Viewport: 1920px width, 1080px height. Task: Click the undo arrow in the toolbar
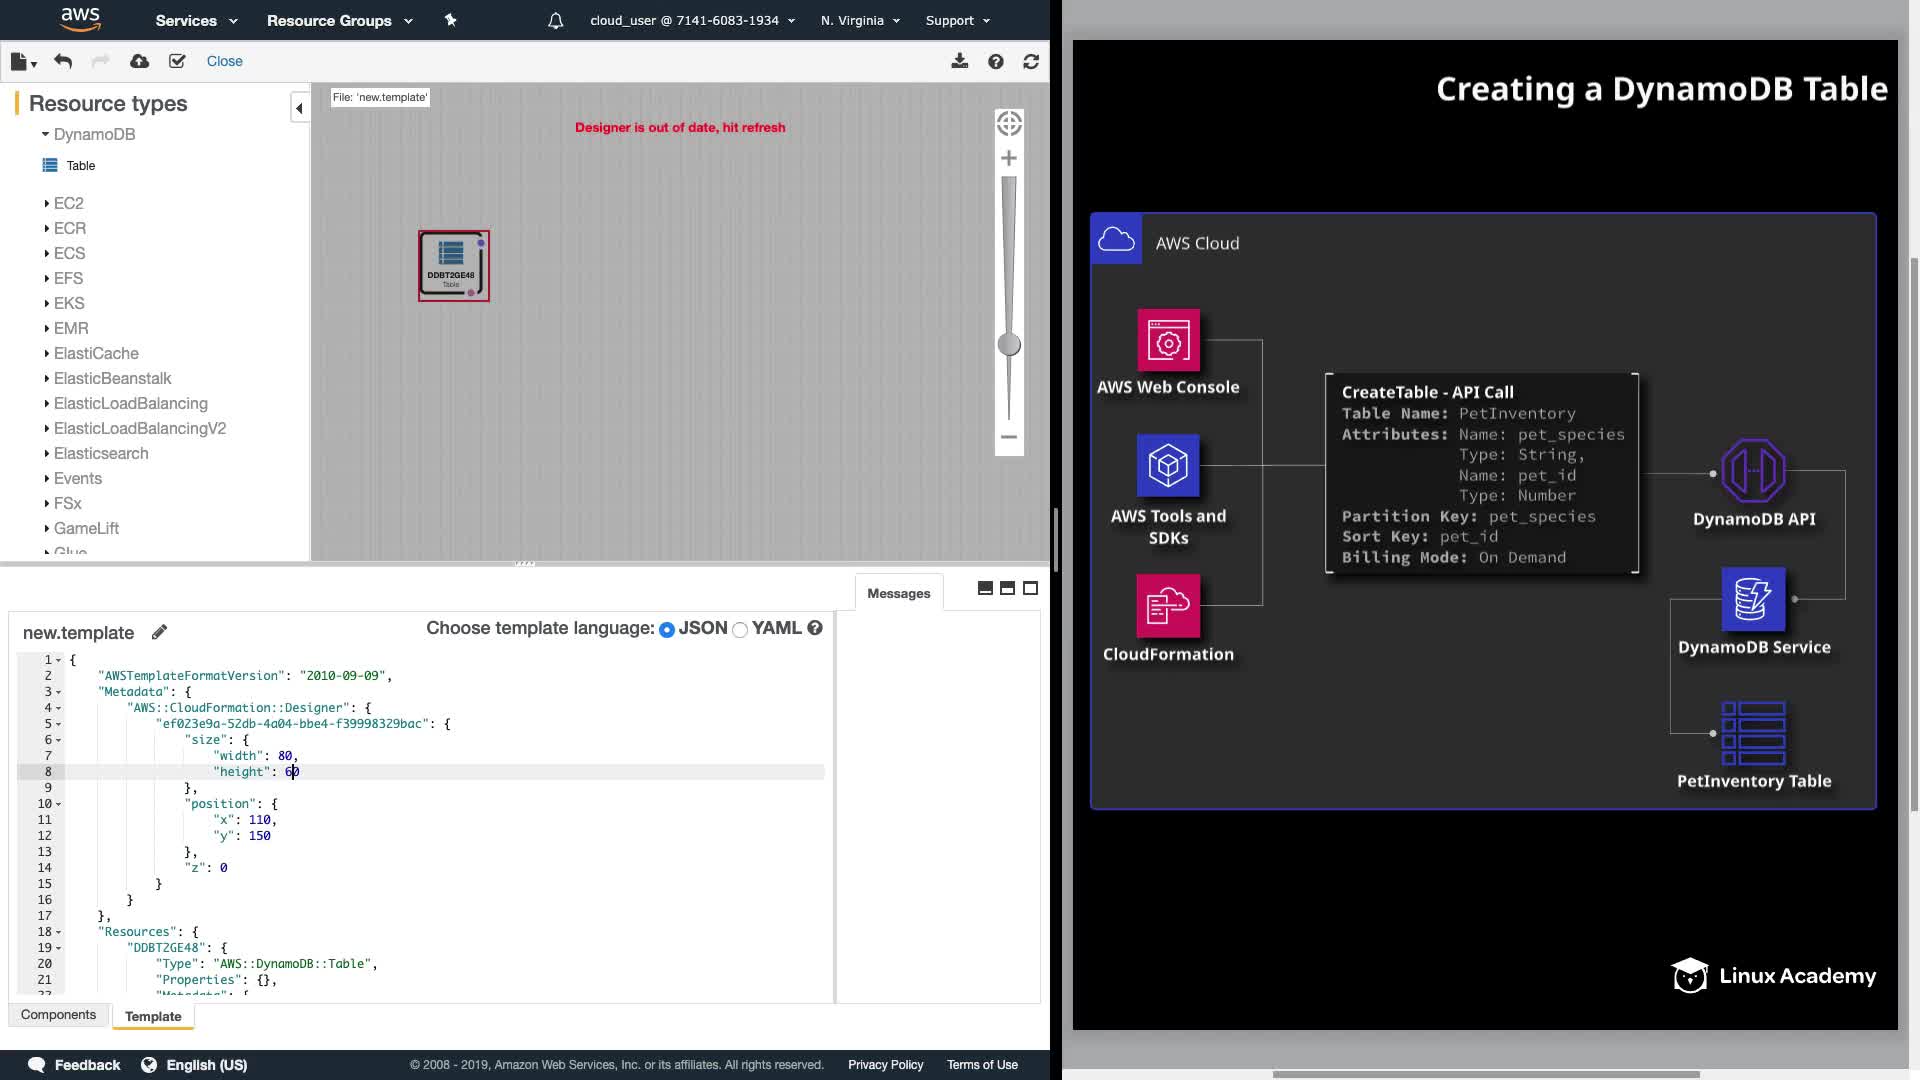(63, 61)
